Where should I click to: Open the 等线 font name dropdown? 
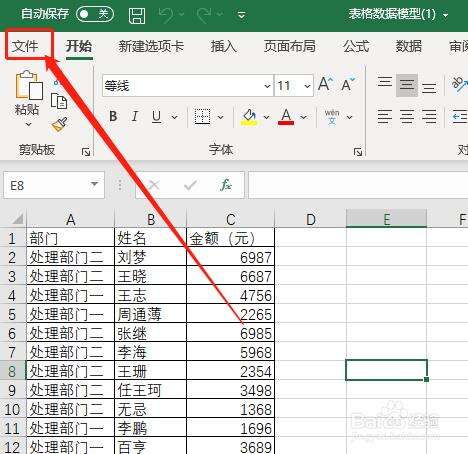point(187,86)
